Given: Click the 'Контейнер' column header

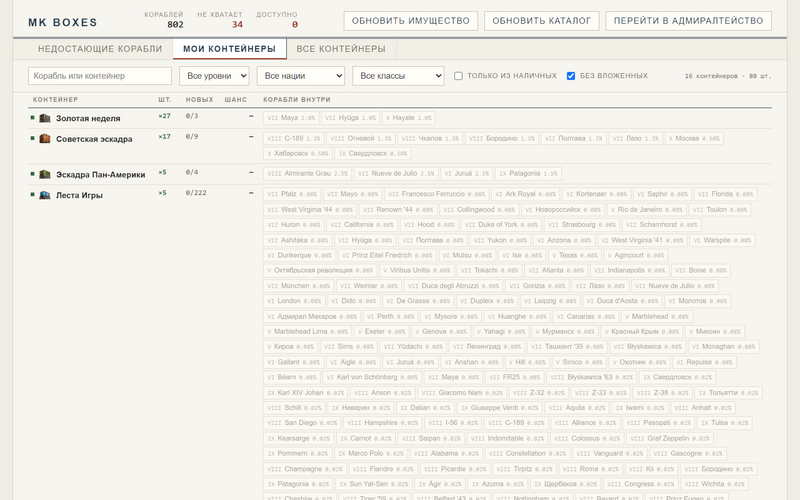Looking at the screenshot, I should [x=56, y=99].
